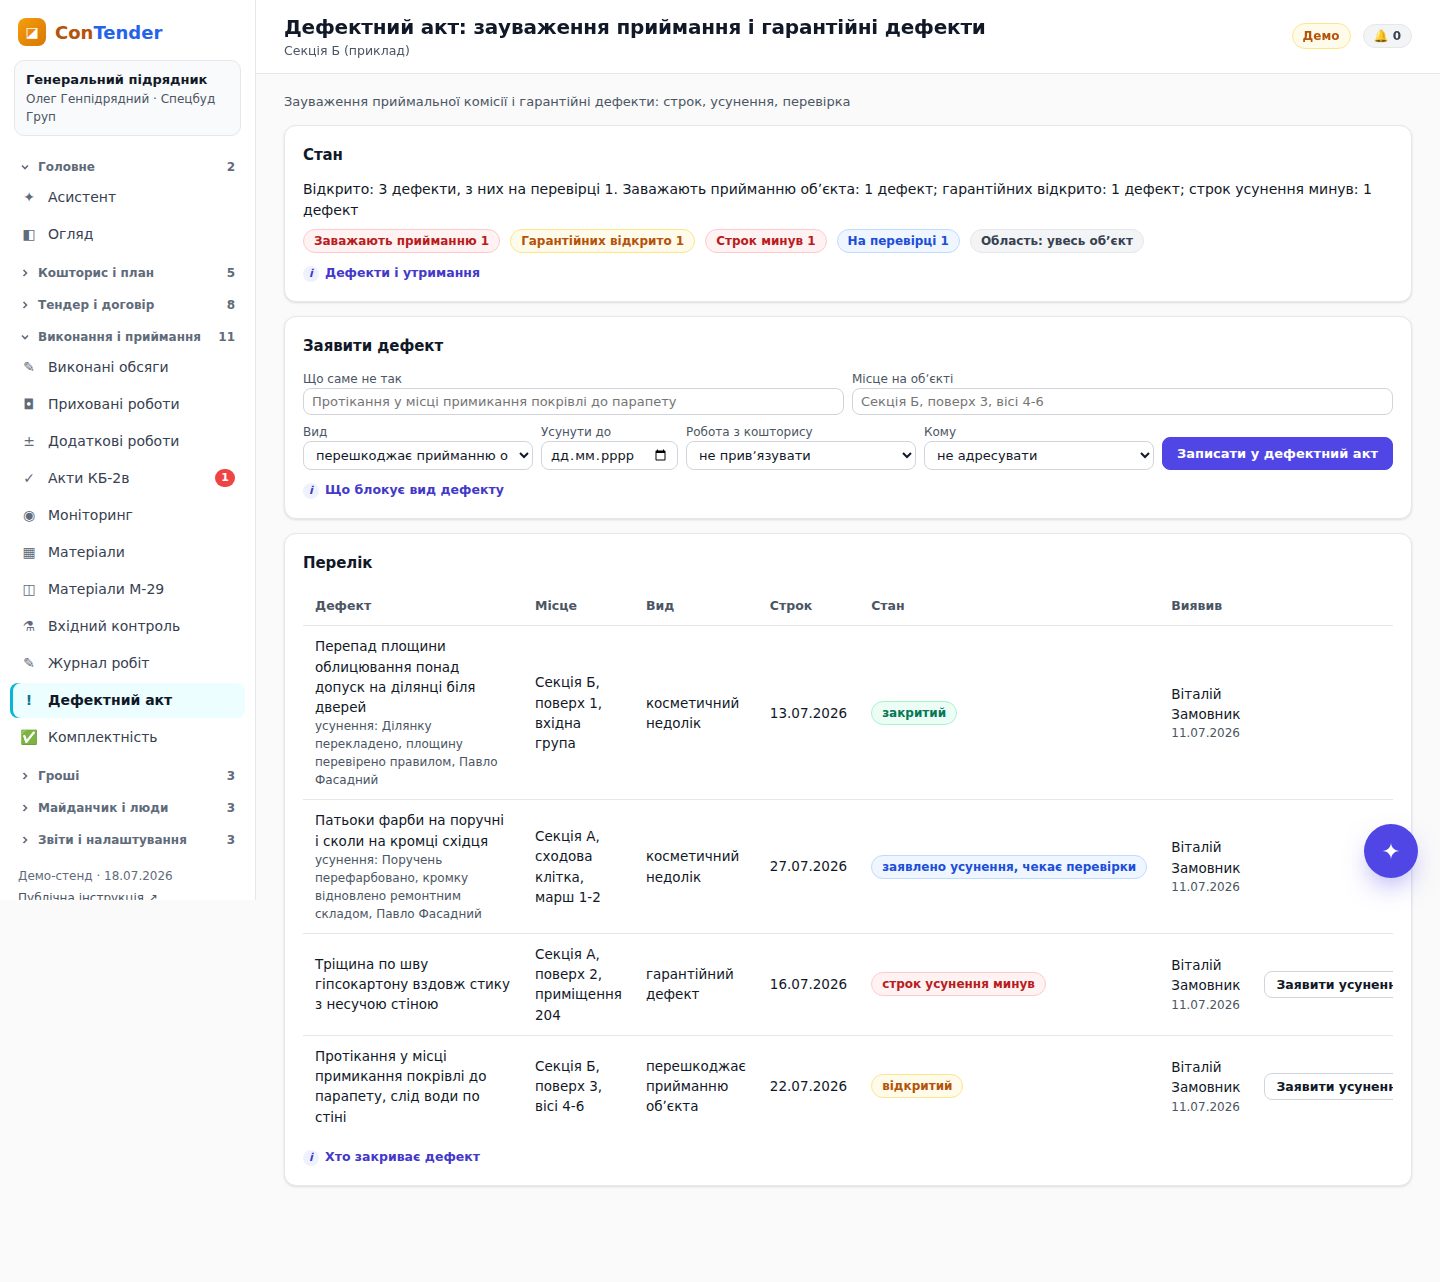The image size is (1440, 1282).
Task: Click Записати у дефектний акт button
Action: (1277, 454)
